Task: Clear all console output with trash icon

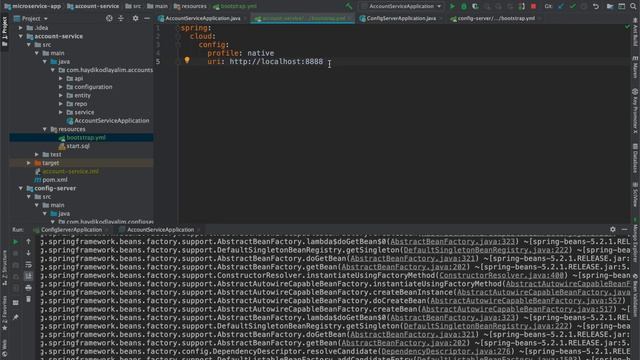Action: [28, 299]
